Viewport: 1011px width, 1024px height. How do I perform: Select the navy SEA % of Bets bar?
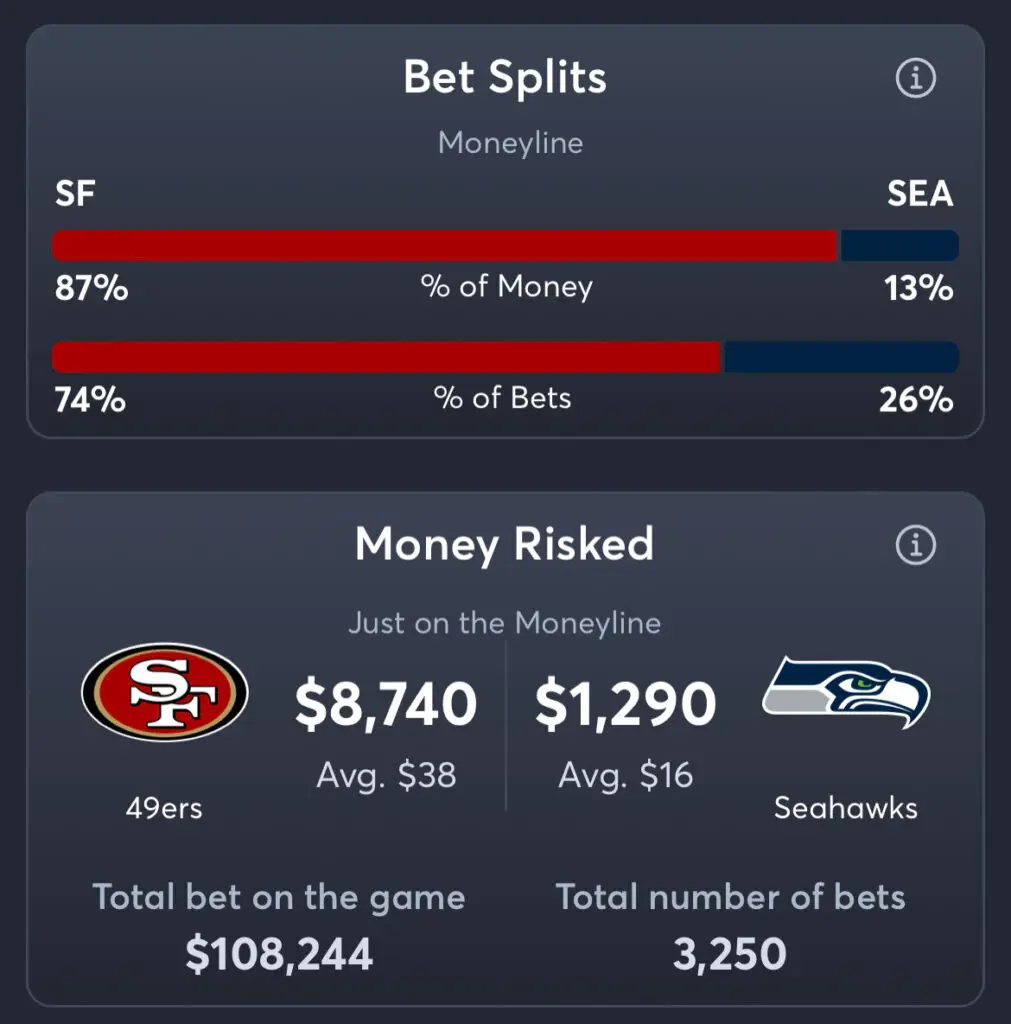[x=842, y=357]
